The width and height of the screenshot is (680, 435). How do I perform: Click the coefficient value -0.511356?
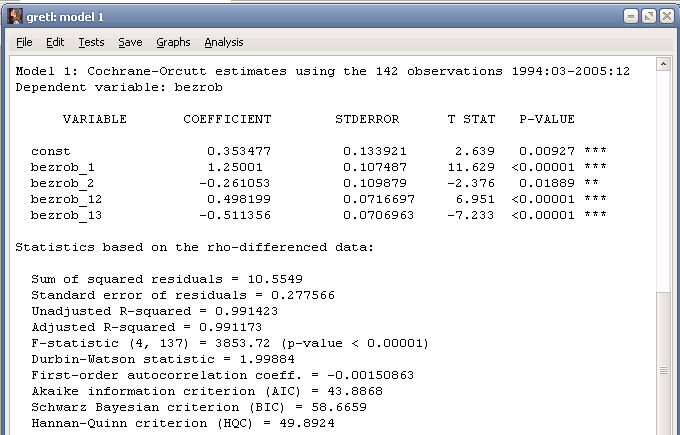[x=235, y=216]
